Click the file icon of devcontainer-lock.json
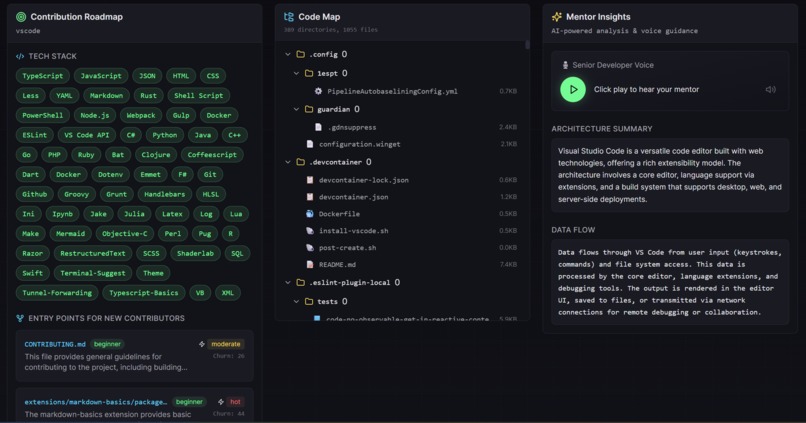Screen dimensions: 806x423 pos(309,180)
